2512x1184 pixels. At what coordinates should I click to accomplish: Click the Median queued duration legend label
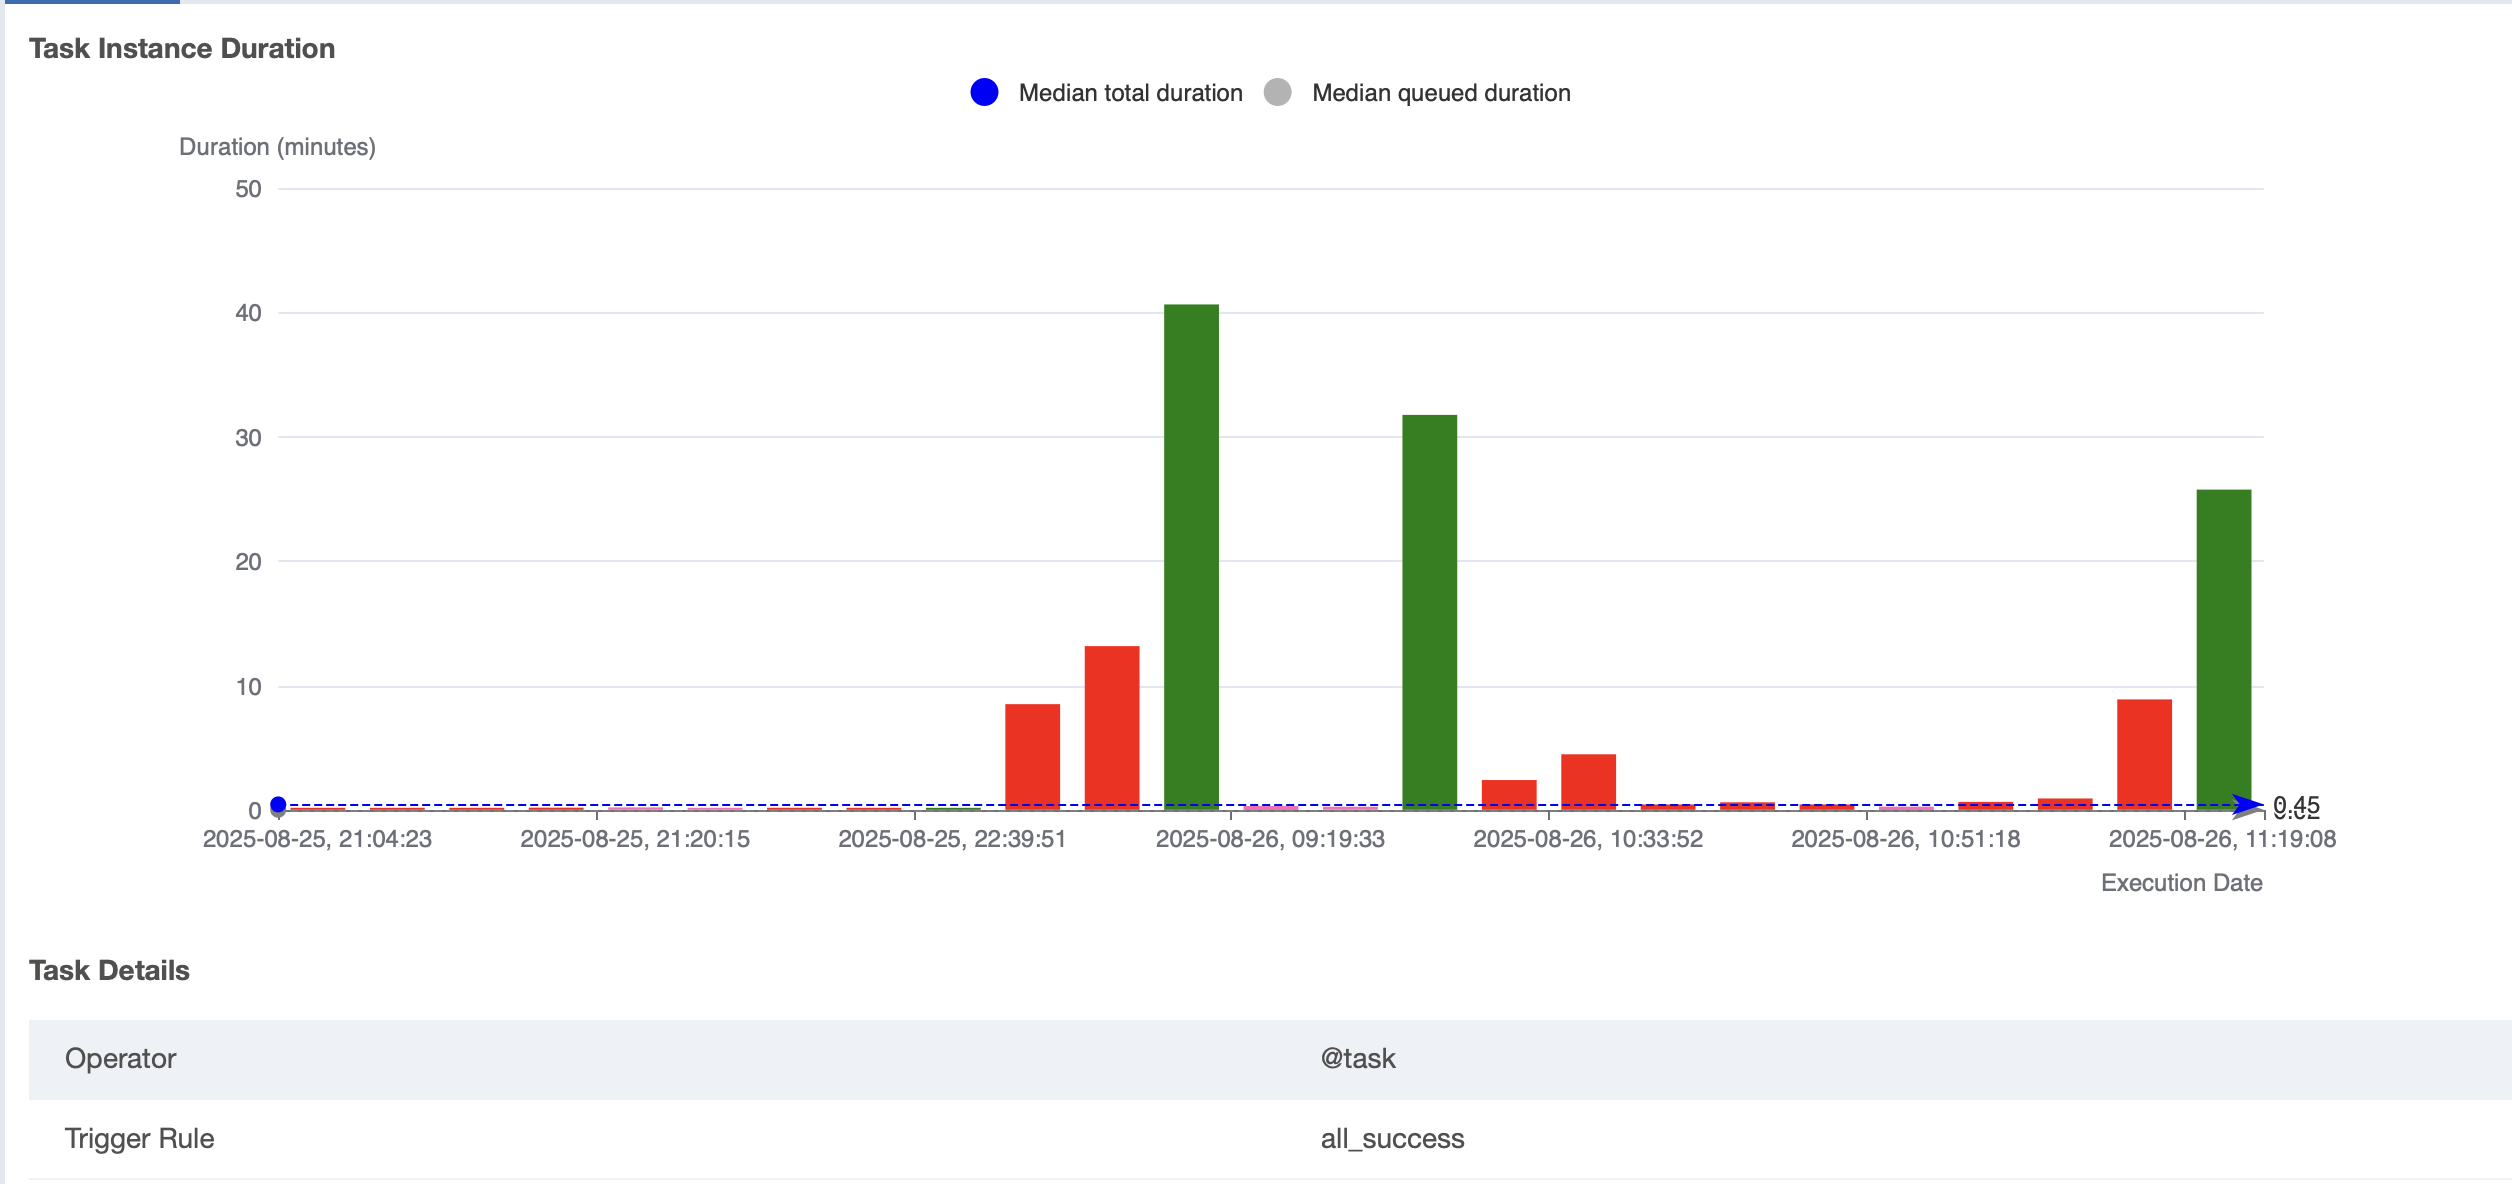[x=1440, y=93]
